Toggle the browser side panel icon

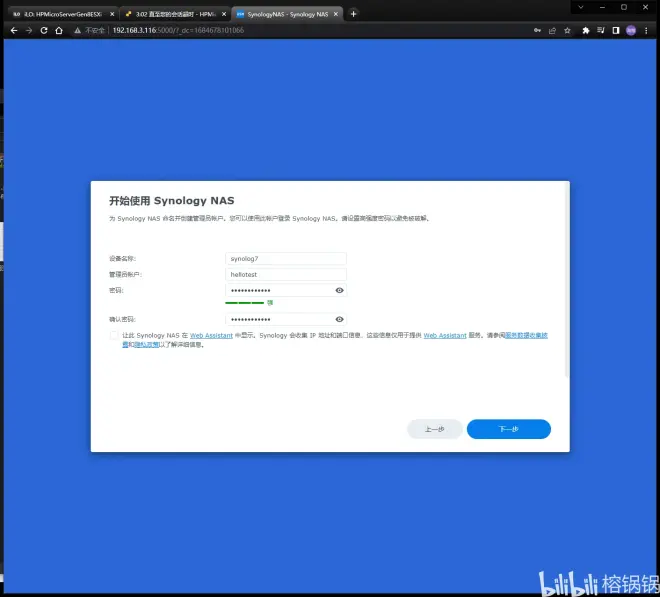click(616, 30)
